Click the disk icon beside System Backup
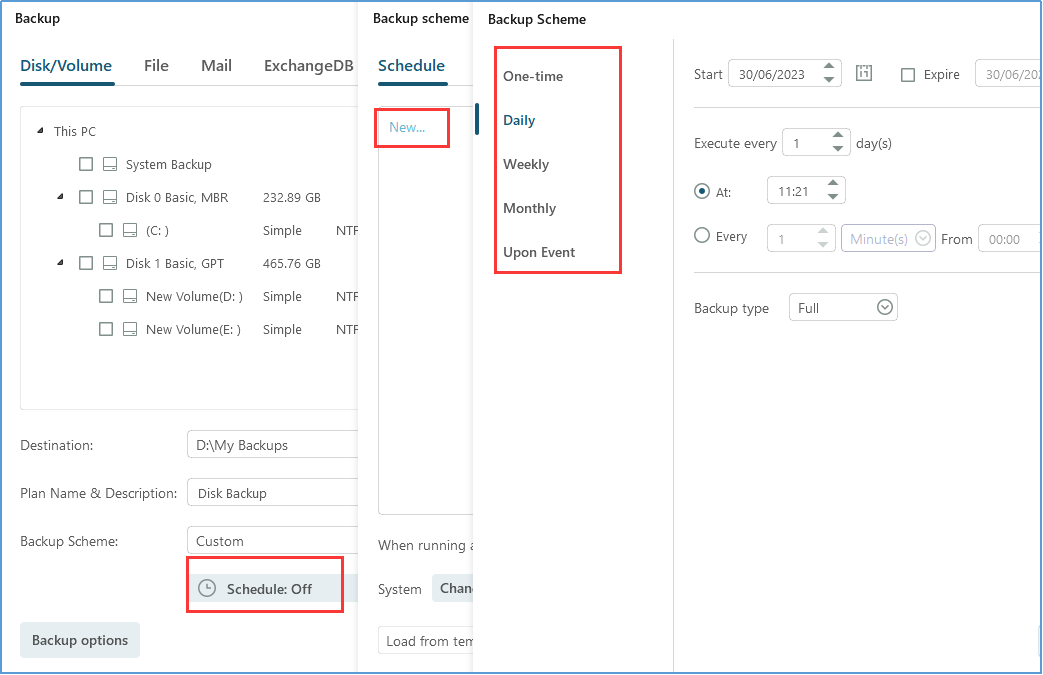1043x675 pixels. 108,163
